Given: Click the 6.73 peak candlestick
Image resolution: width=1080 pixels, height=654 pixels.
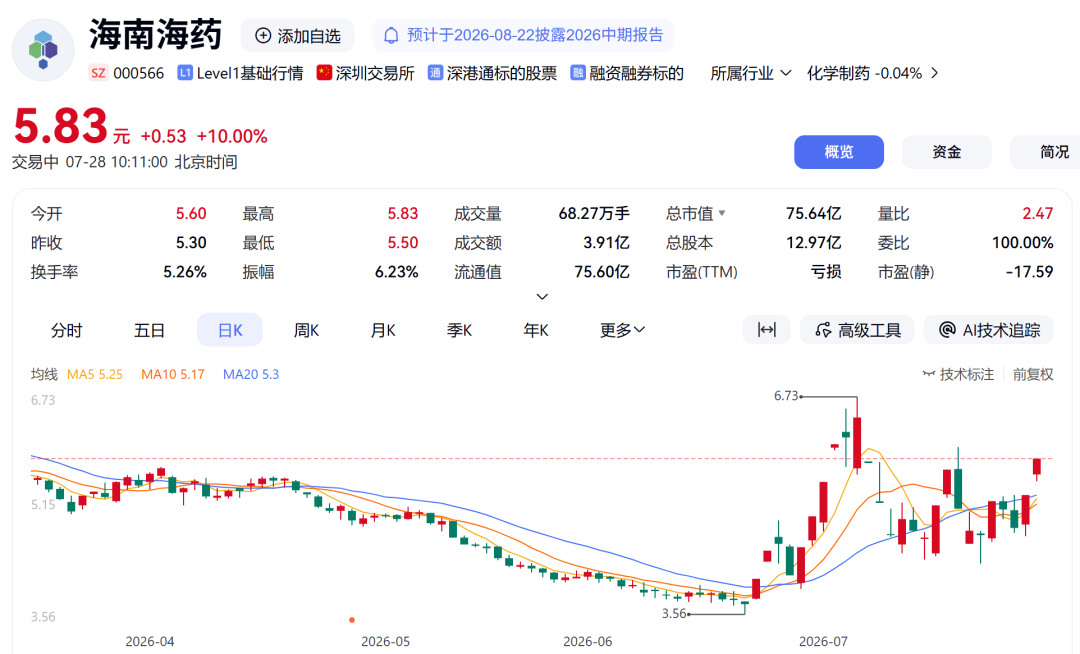Looking at the screenshot, I should coord(857,443).
